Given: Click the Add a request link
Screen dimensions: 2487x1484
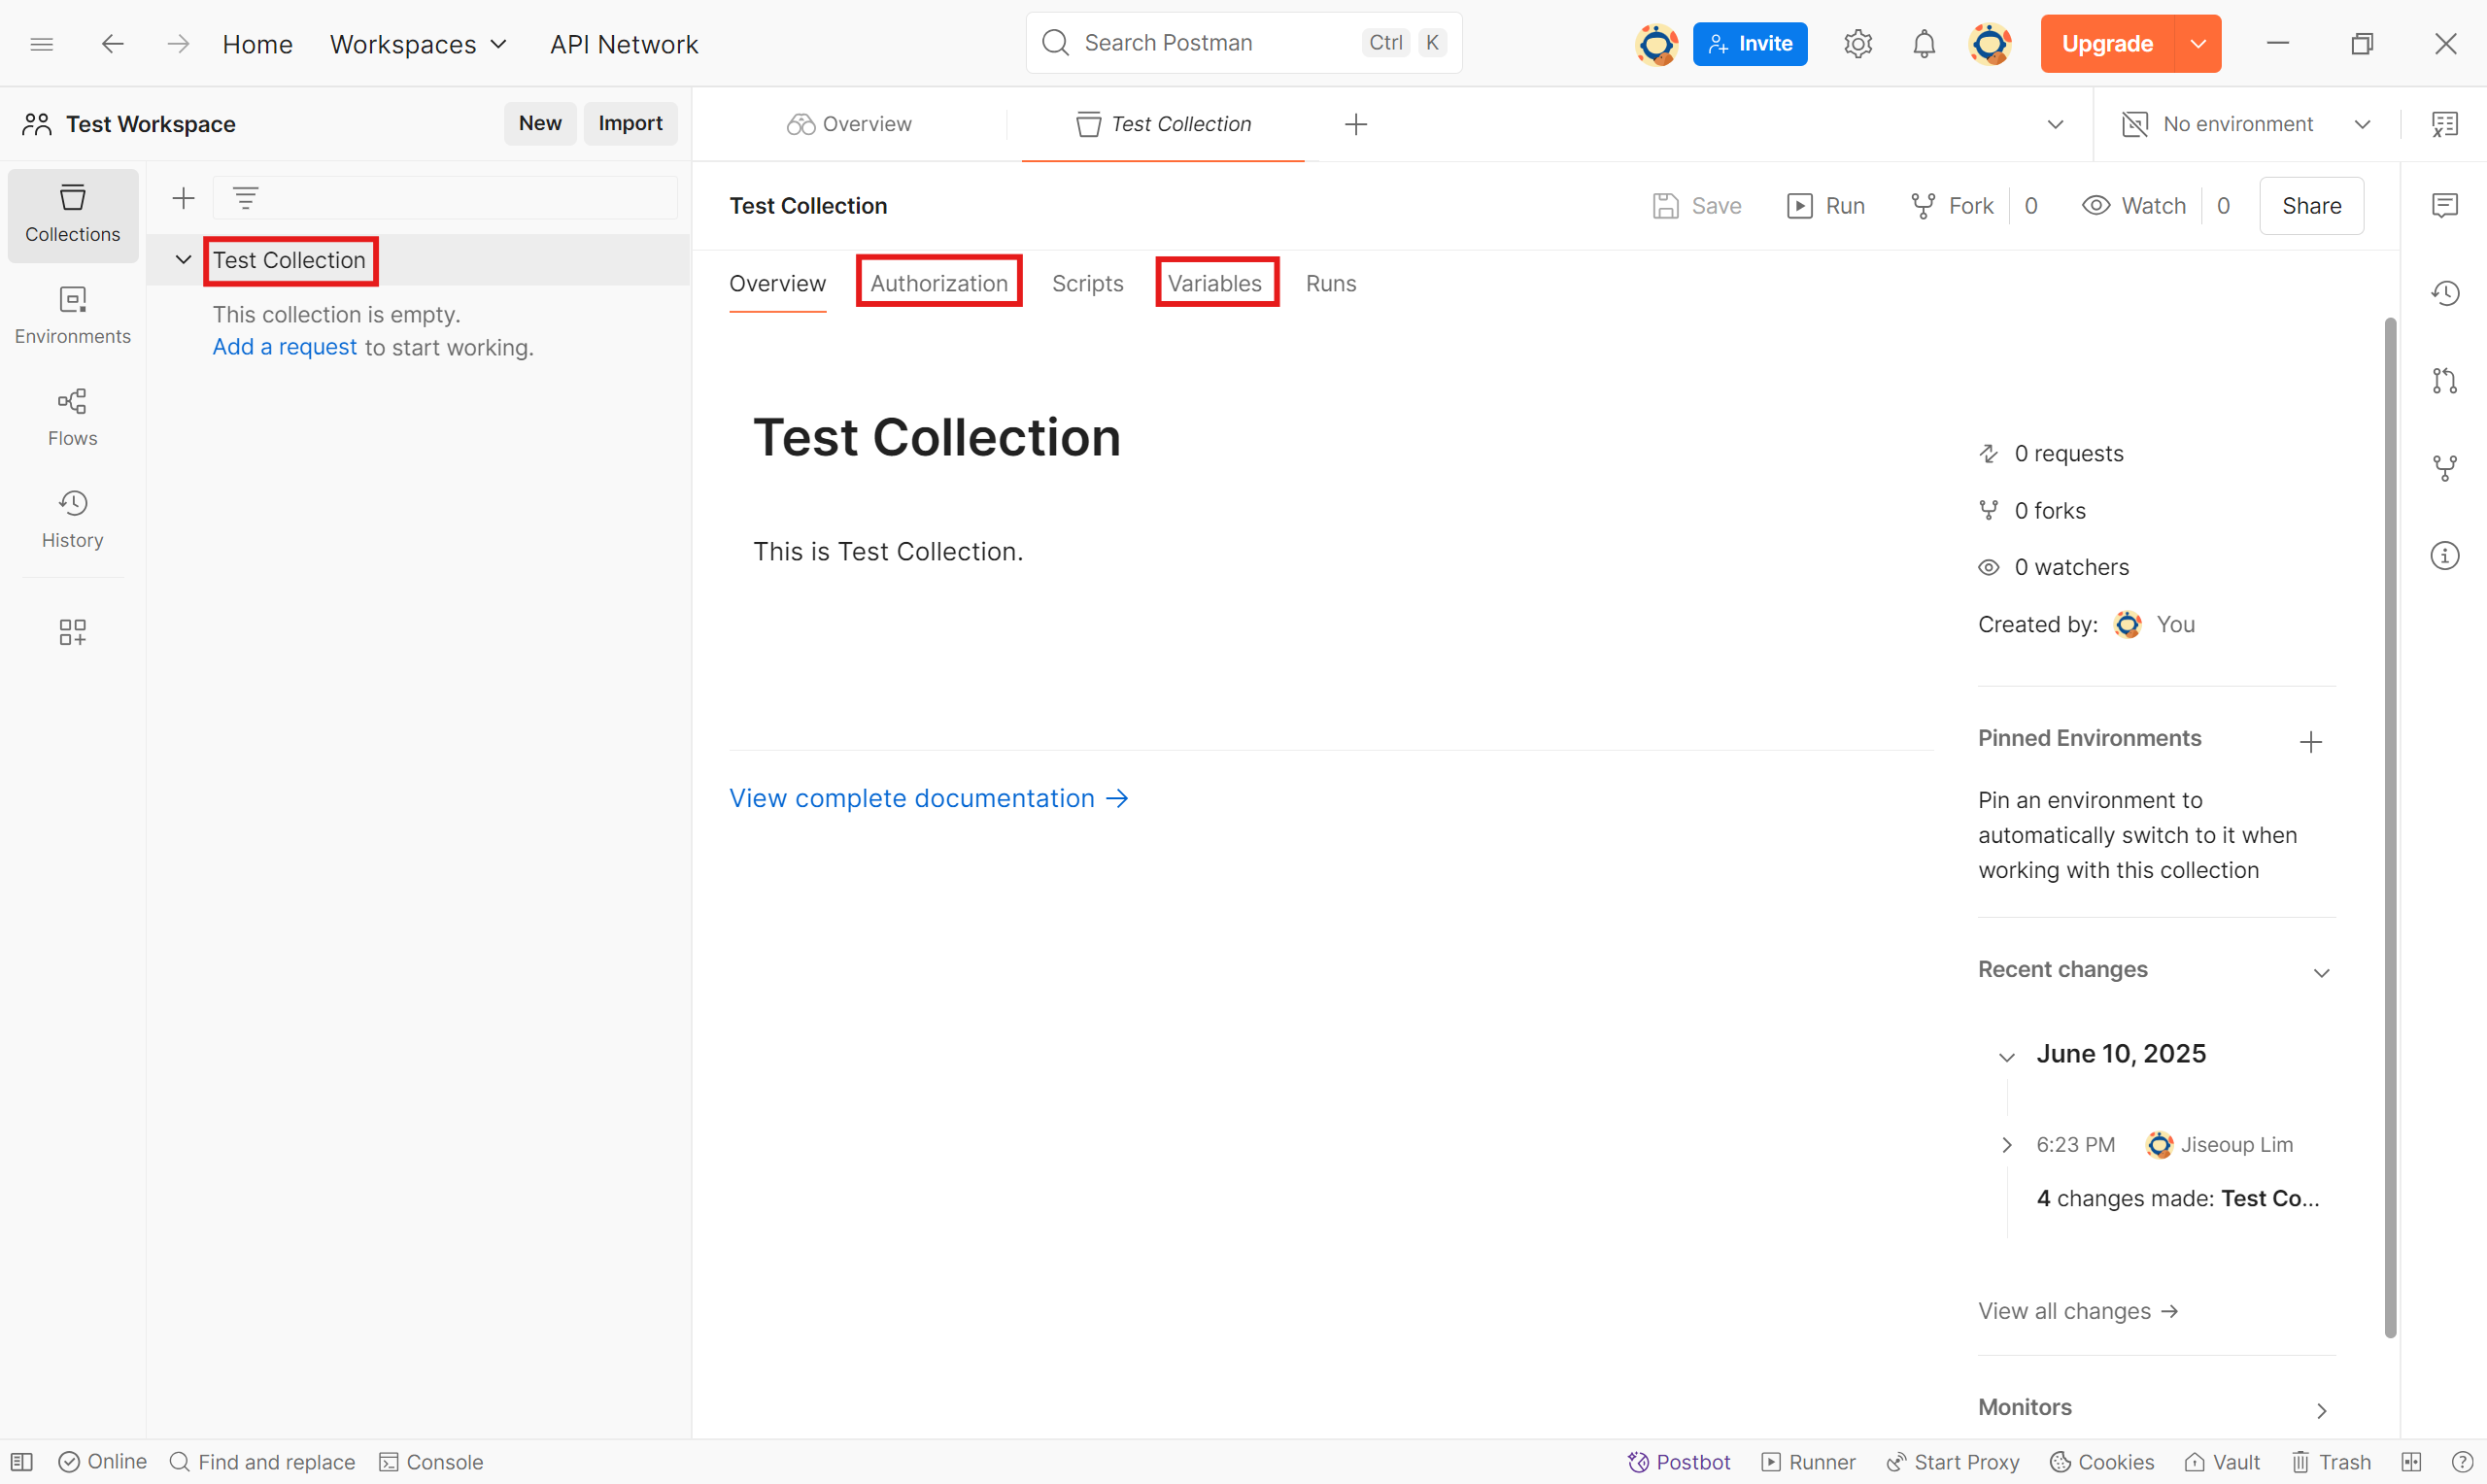Looking at the screenshot, I should click(284, 347).
